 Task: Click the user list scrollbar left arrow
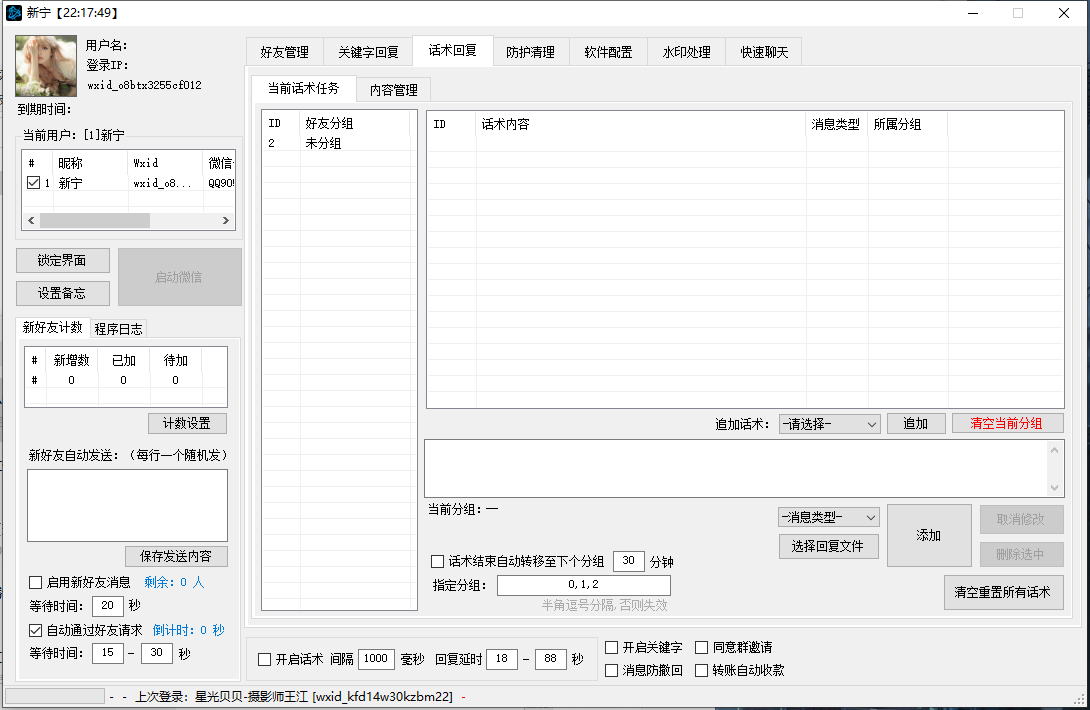31,220
